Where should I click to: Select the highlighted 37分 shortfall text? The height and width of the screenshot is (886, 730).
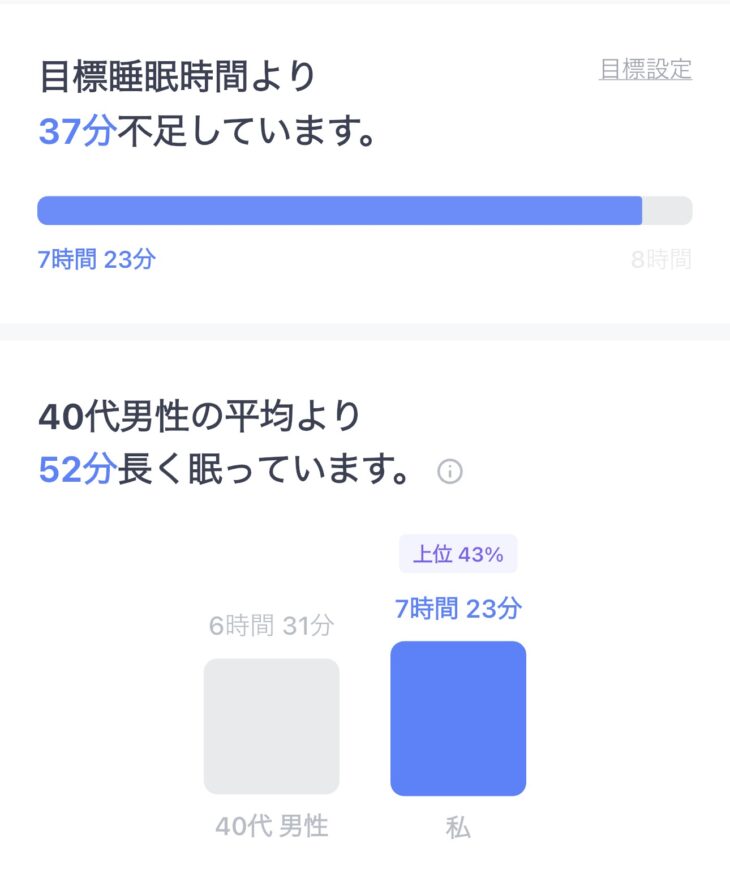coord(76,131)
